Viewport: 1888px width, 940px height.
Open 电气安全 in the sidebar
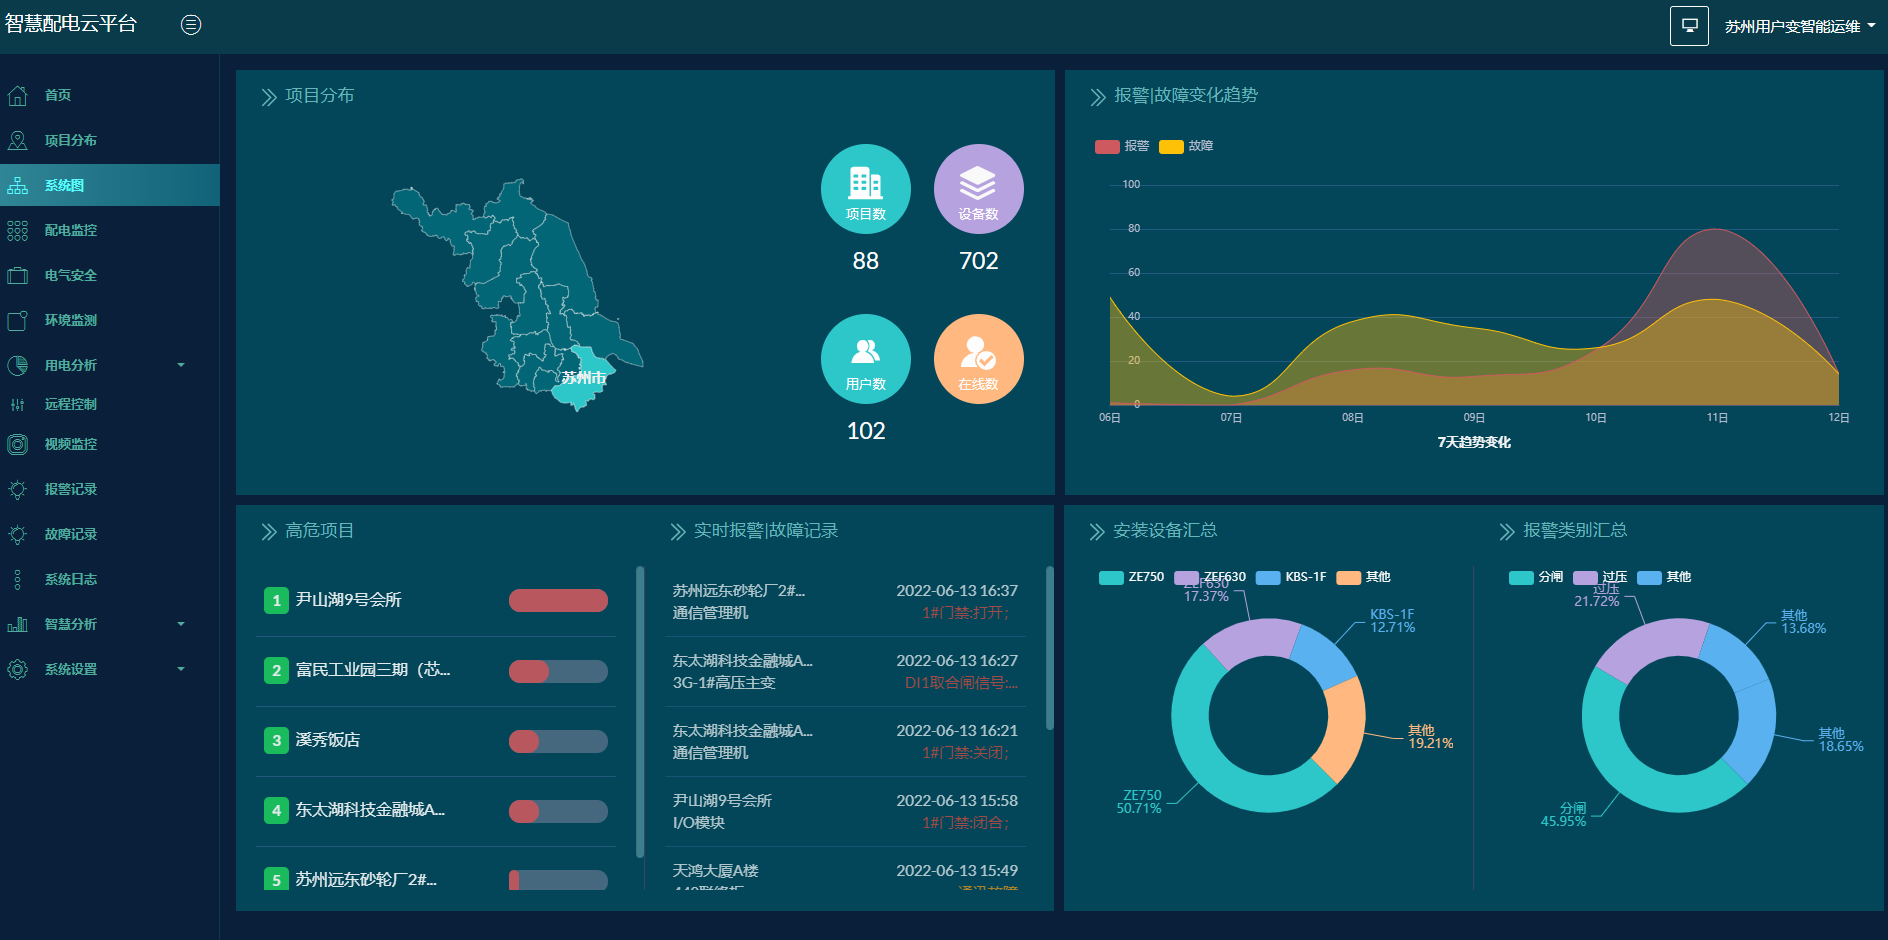point(70,275)
